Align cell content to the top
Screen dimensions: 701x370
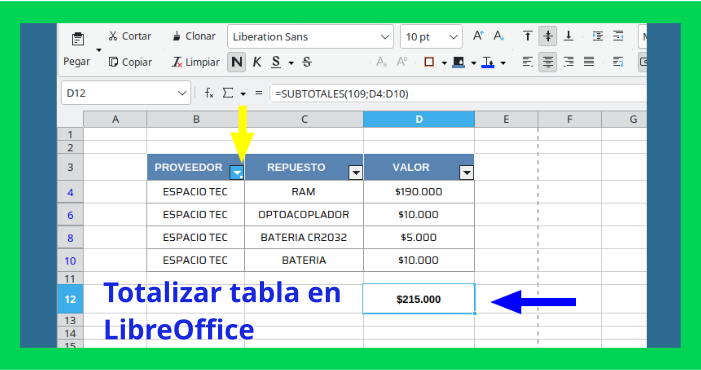tap(528, 36)
